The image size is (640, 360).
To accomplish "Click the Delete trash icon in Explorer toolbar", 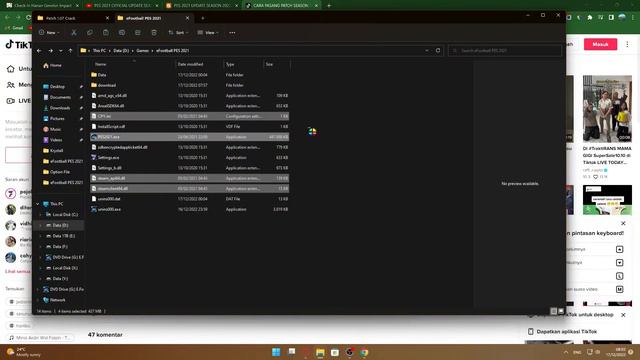I will click(x=154, y=33).
